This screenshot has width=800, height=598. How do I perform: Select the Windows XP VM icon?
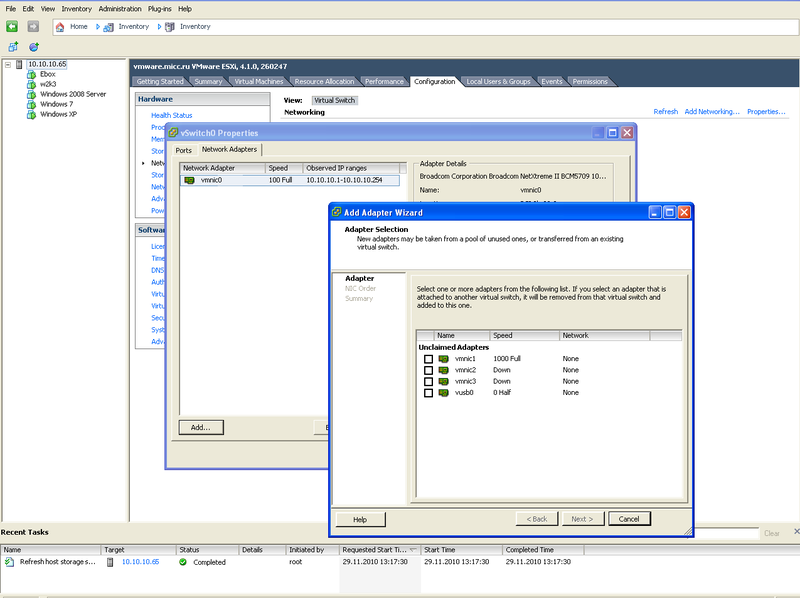[32, 114]
